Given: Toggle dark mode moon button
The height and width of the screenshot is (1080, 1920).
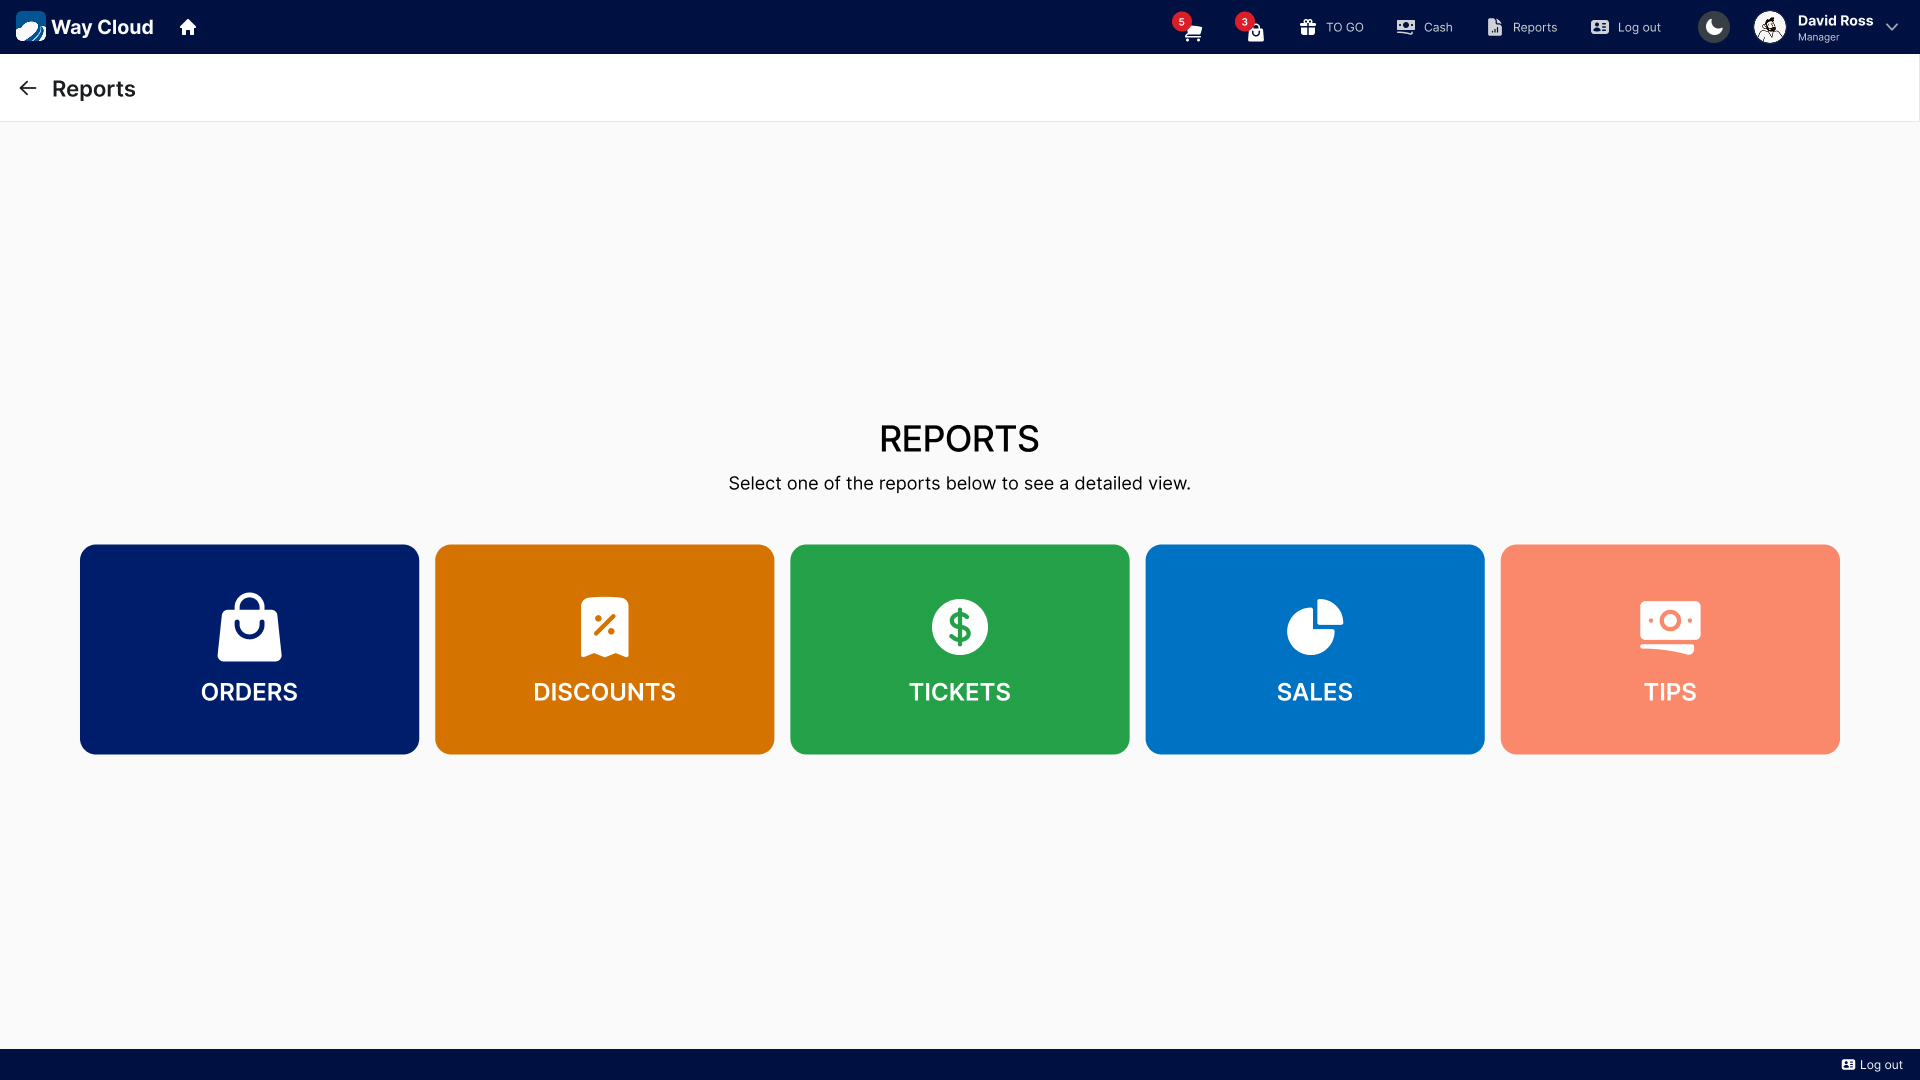Looking at the screenshot, I should [1714, 27].
